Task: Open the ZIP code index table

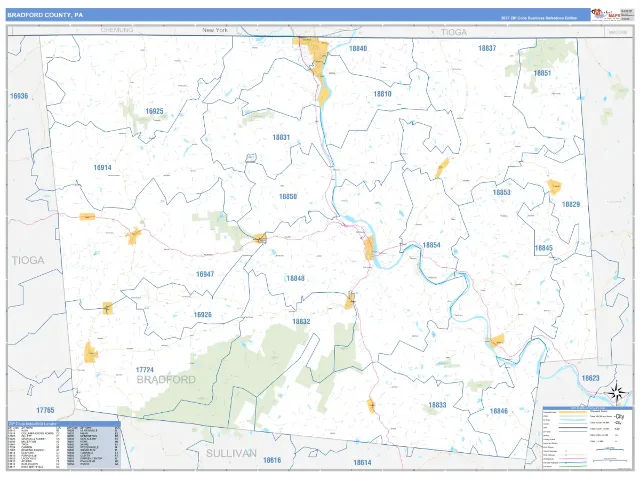Action: pyautogui.click(x=64, y=445)
